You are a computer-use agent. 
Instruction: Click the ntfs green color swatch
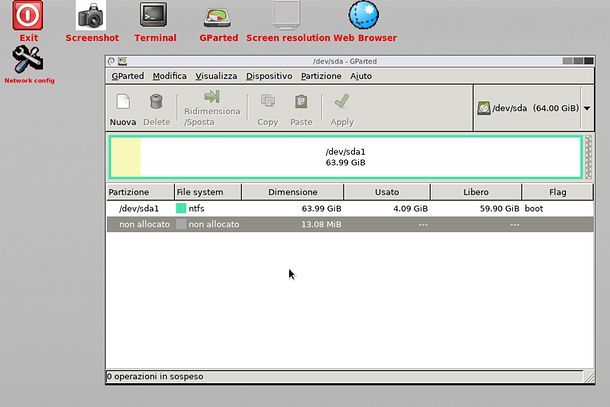click(x=181, y=208)
